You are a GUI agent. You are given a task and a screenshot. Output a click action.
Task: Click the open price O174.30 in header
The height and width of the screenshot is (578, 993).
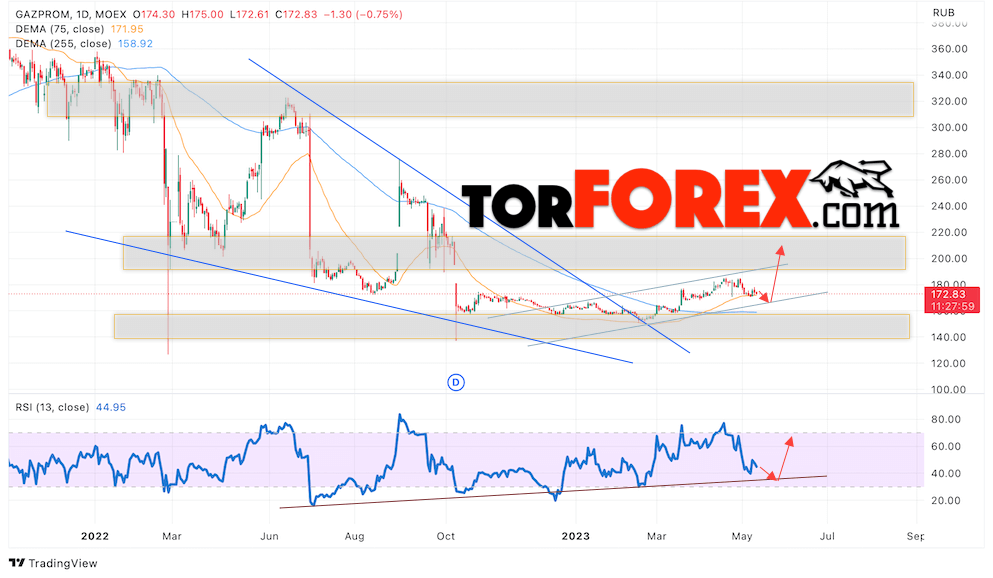coord(154,14)
